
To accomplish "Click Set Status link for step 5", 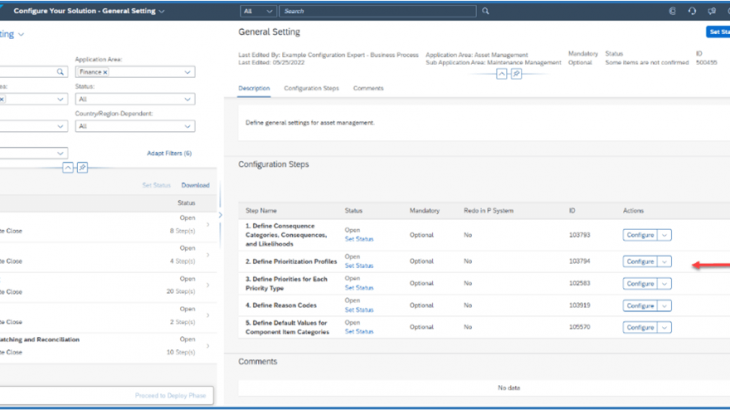I will 359,332.
